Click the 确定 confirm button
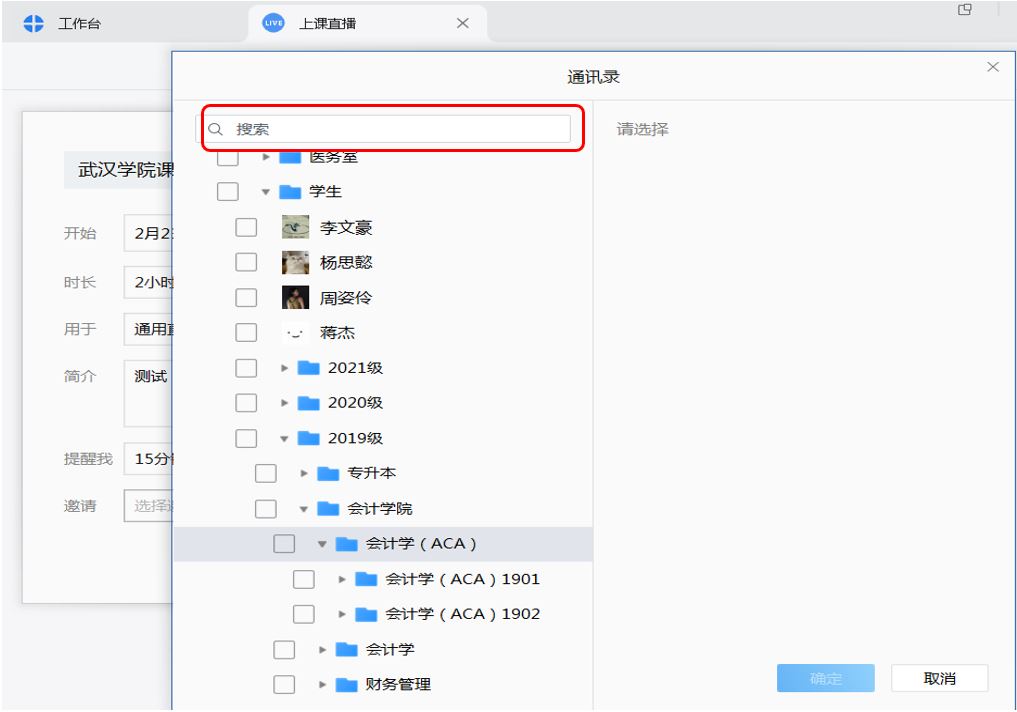Image resolution: width=1017 pixels, height=712 pixels. click(x=825, y=679)
